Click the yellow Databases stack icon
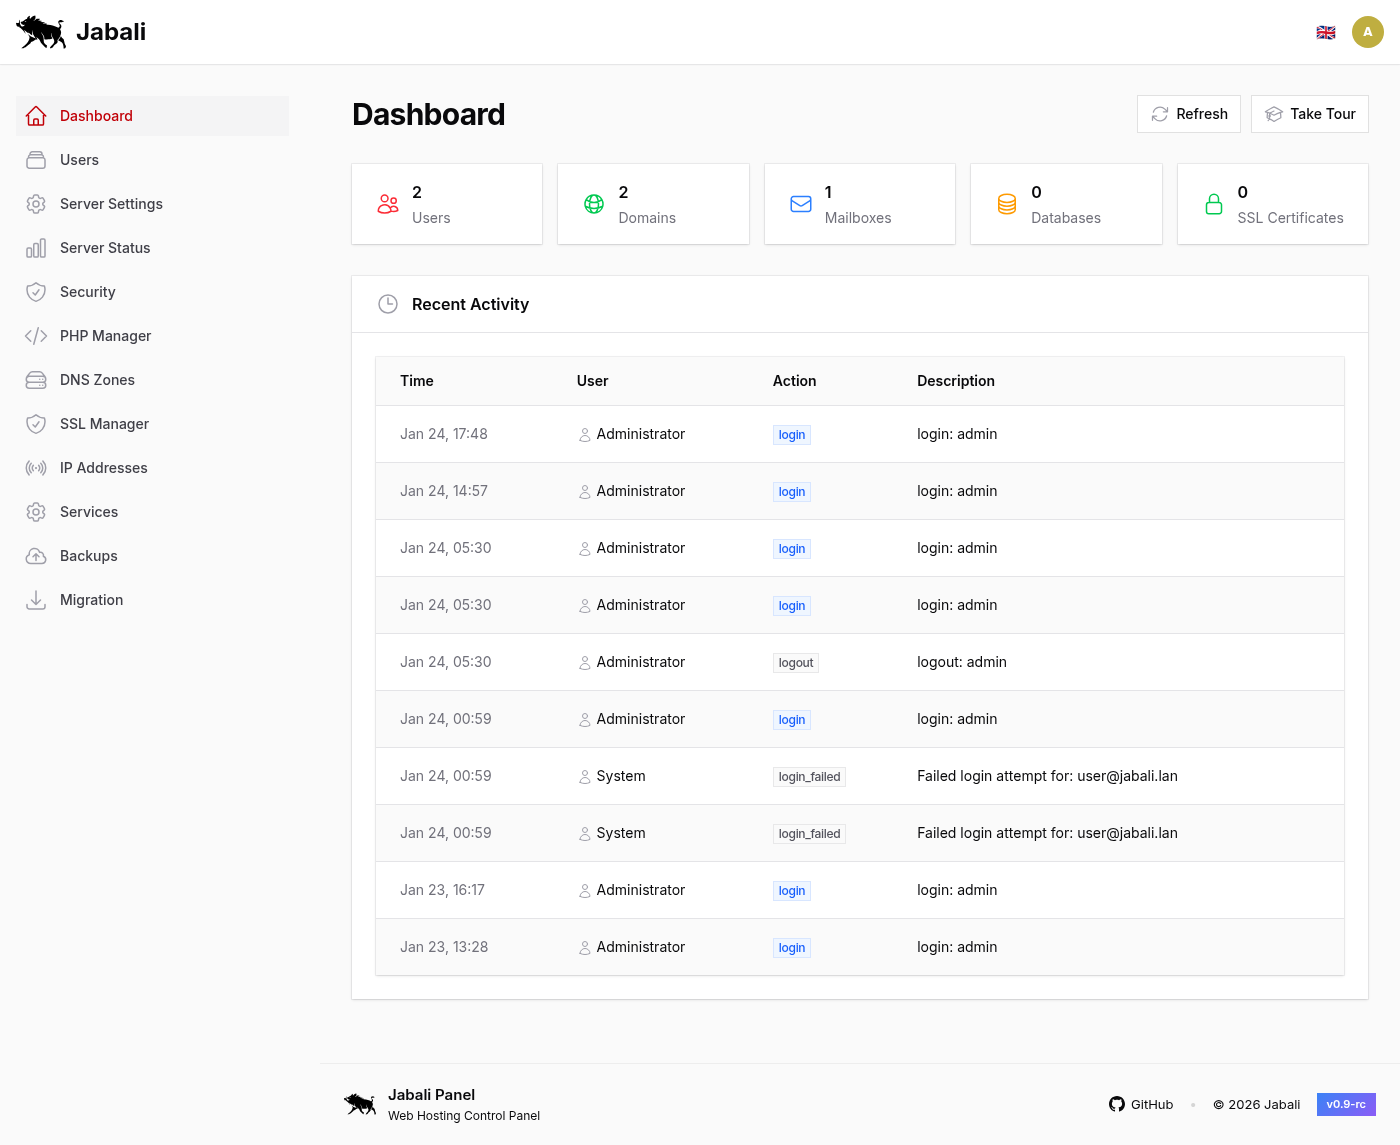The height and width of the screenshot is (1145, 1400). 1006,204
